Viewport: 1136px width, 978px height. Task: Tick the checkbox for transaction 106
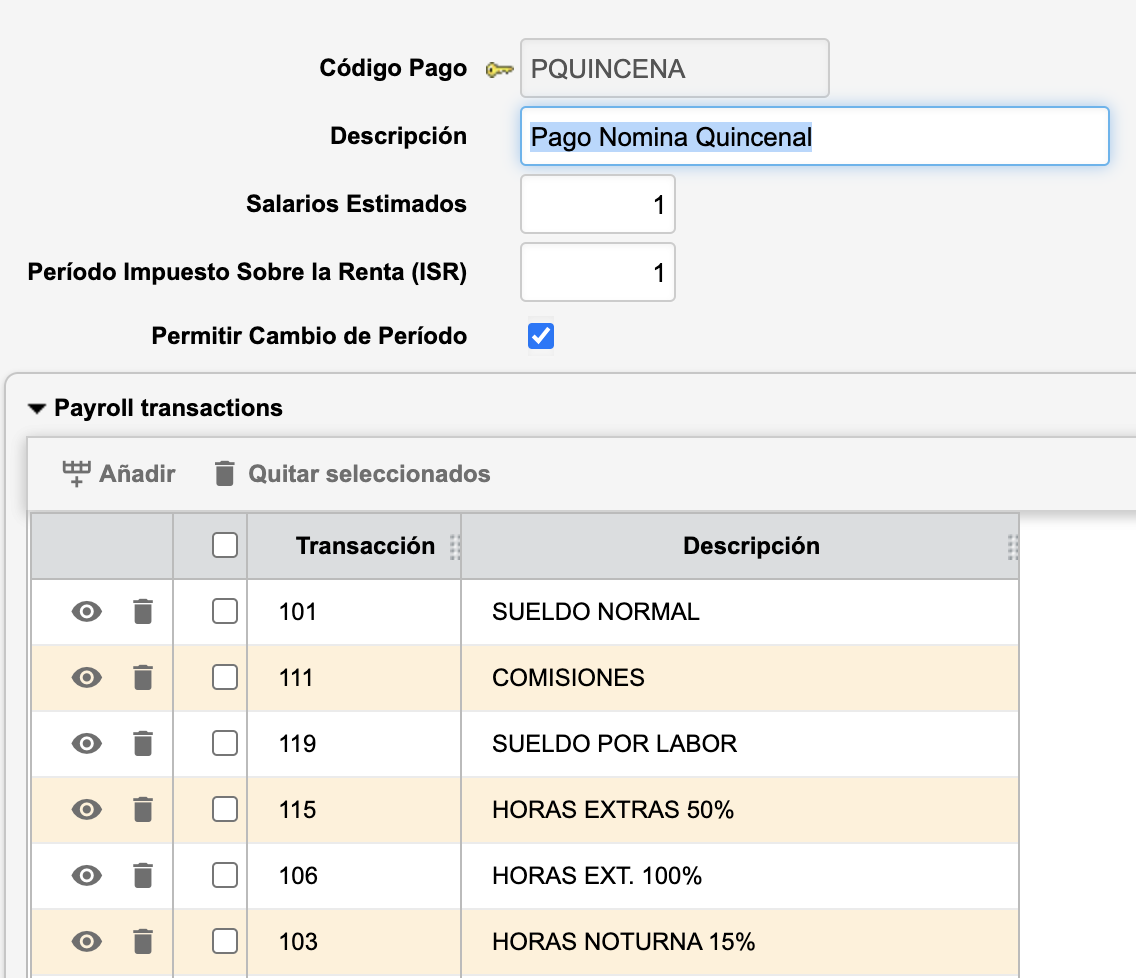225,876
